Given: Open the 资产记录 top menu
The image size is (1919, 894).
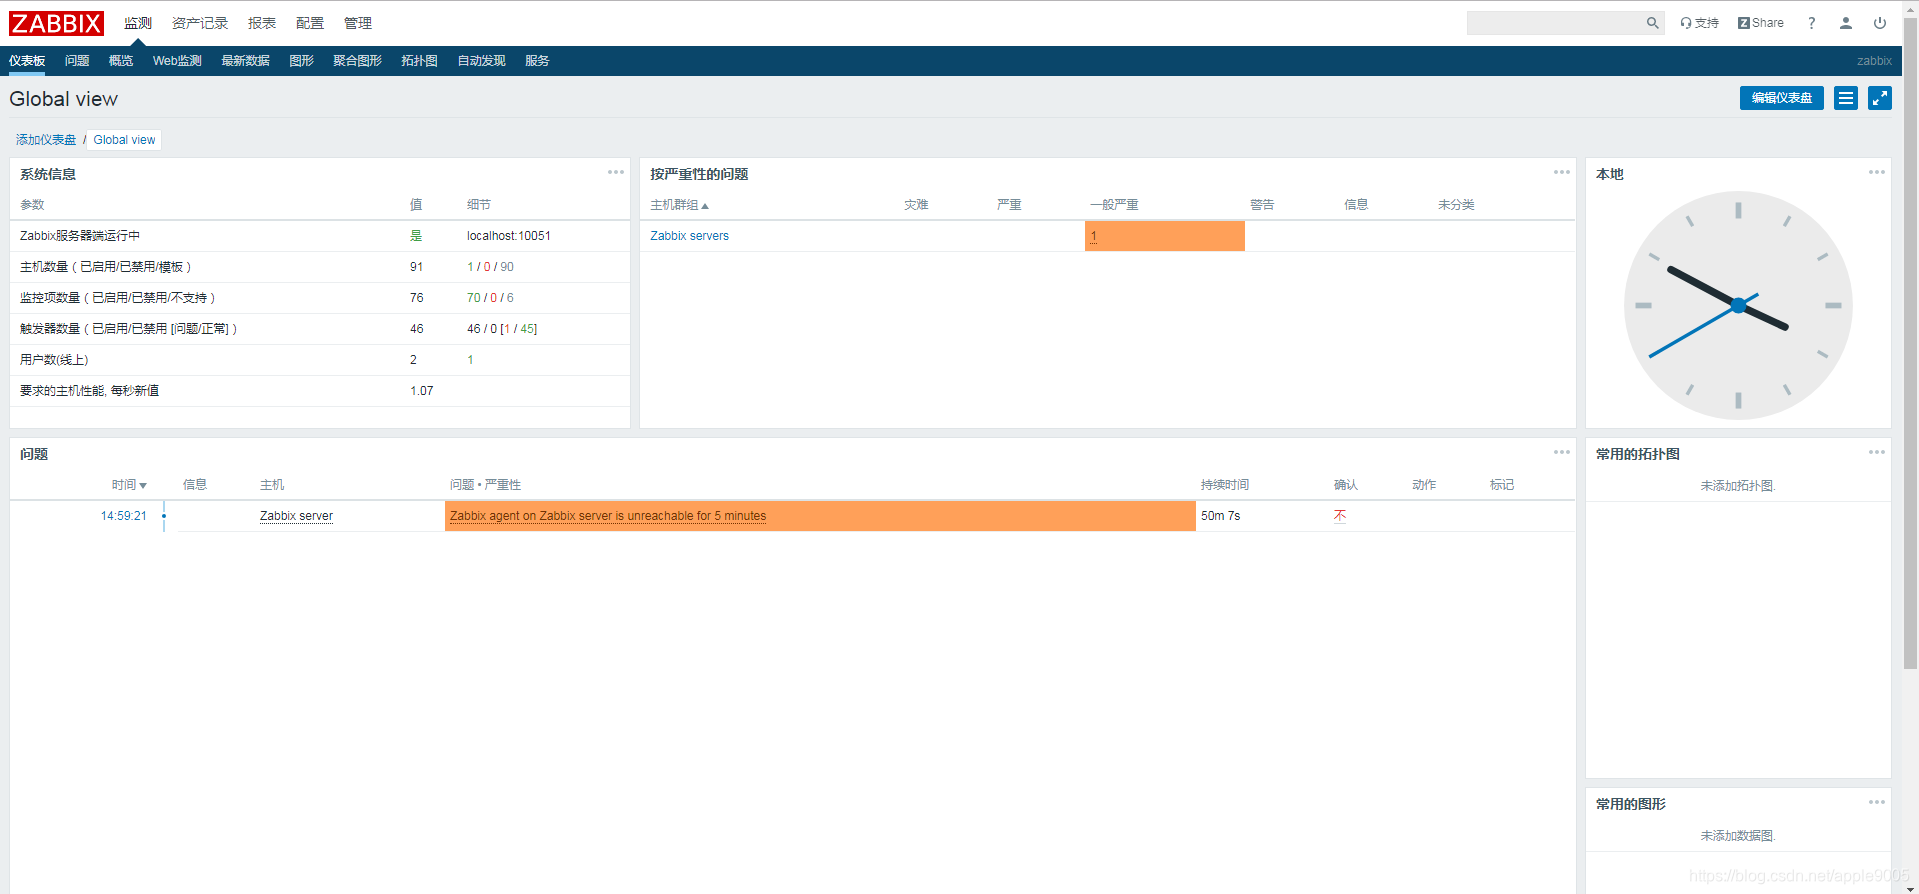Looking at the screenshot, I should (x=200, y=23).
